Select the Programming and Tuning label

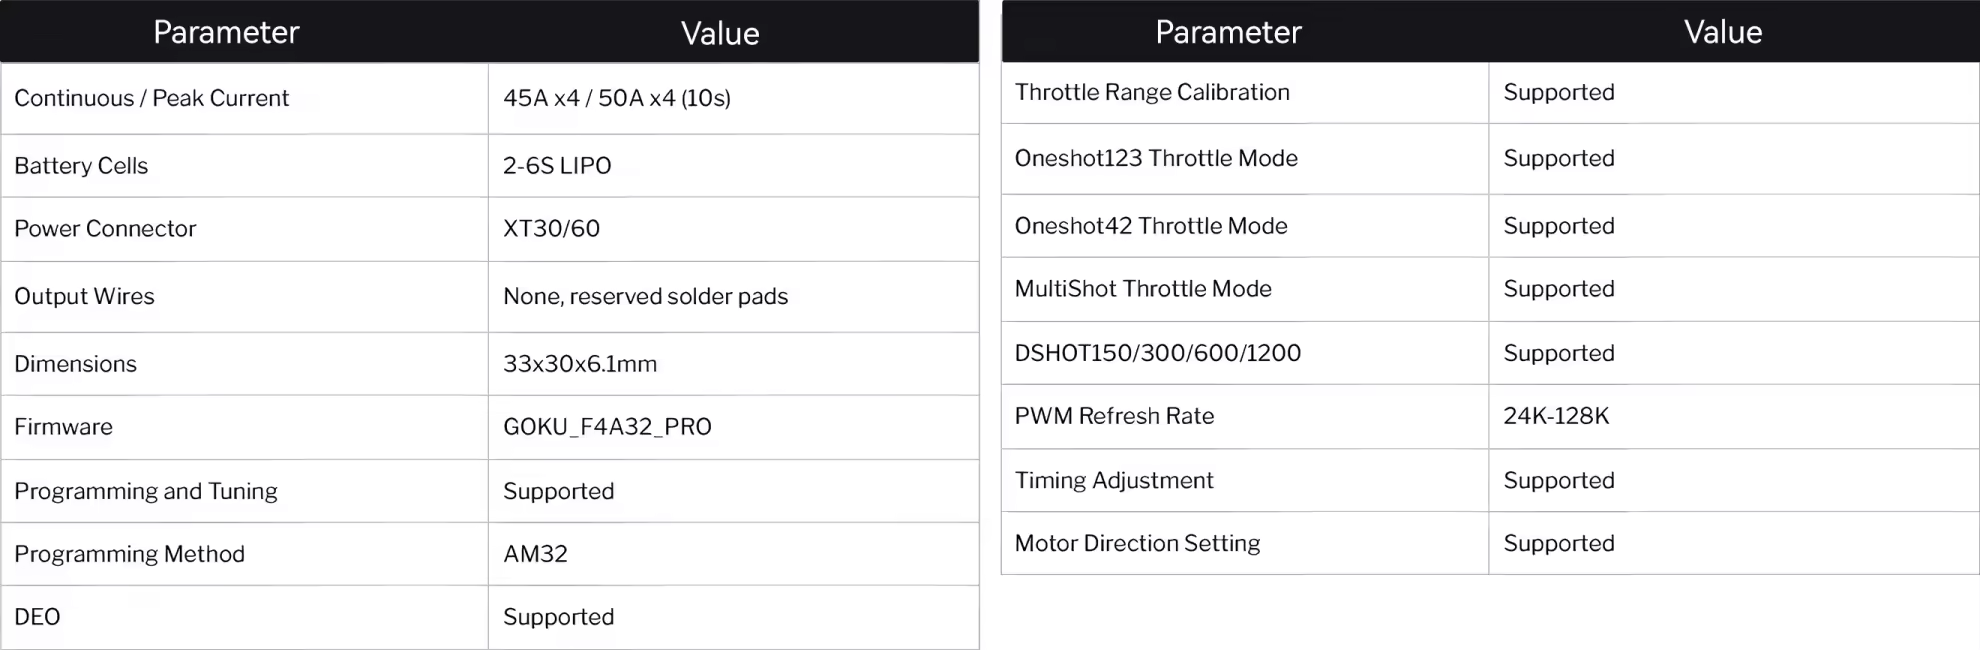pos(146,492)
